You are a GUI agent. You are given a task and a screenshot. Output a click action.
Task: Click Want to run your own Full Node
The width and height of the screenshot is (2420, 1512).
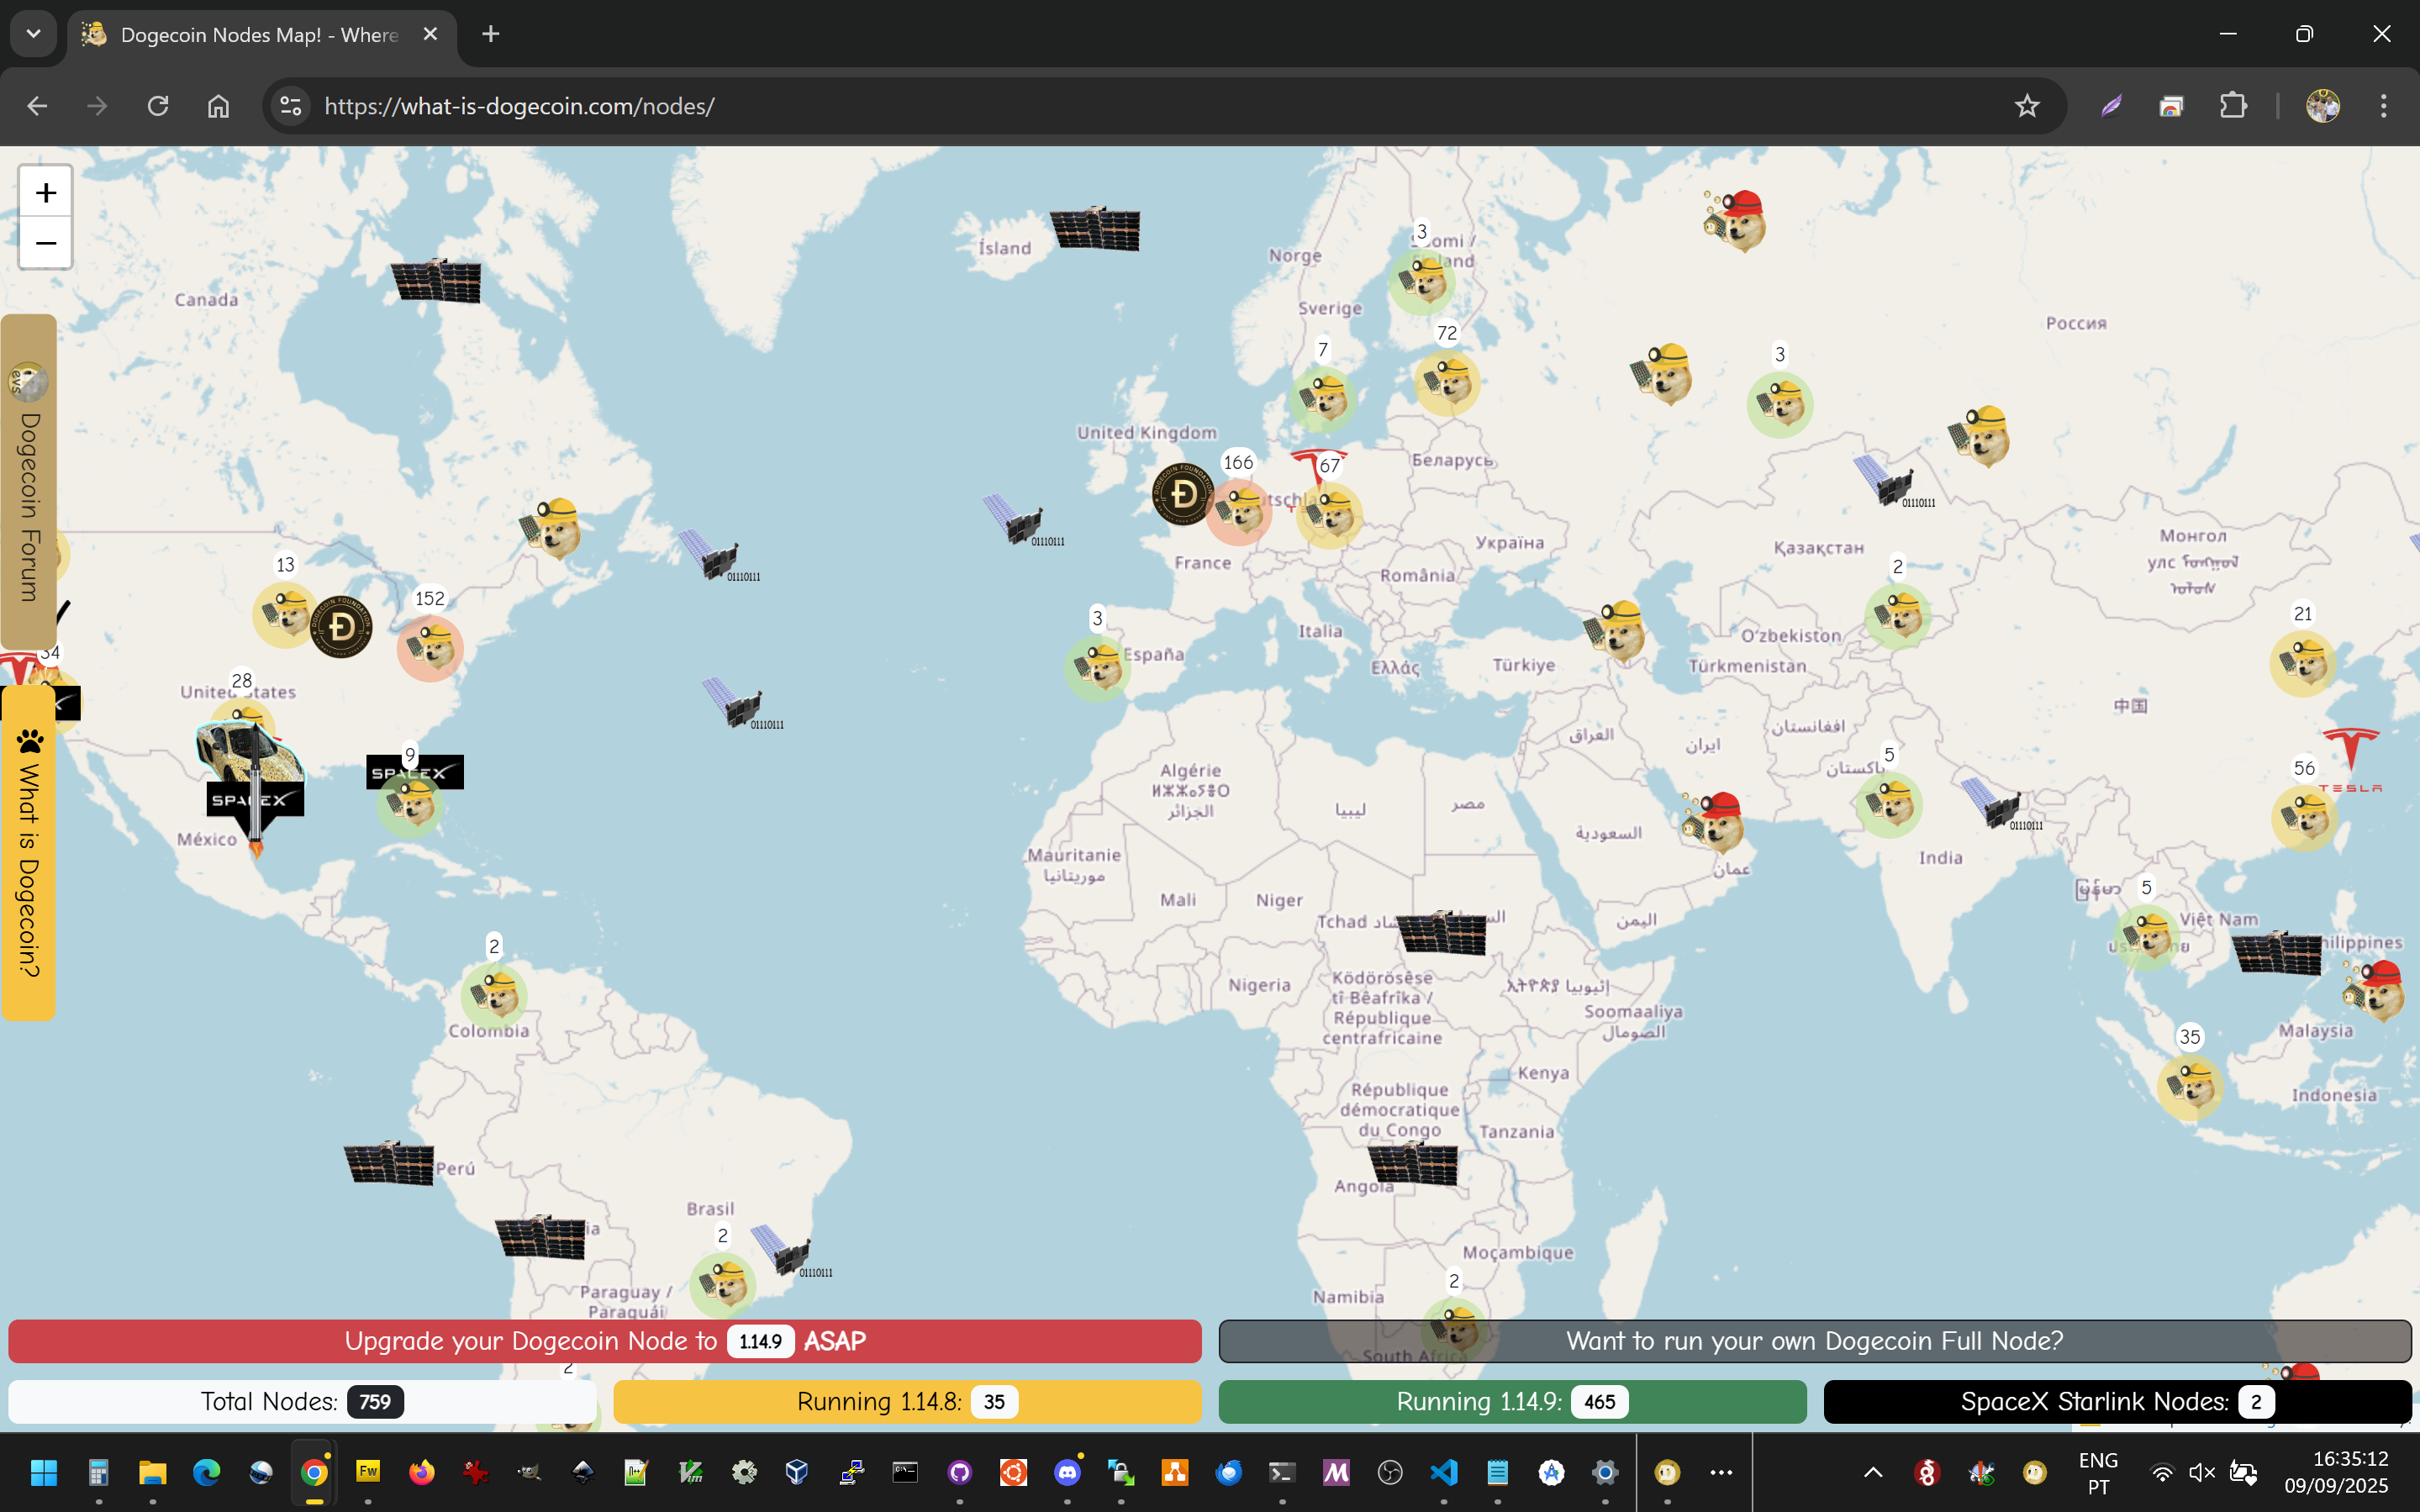pyautogui.click(x=1815, y=1341)
